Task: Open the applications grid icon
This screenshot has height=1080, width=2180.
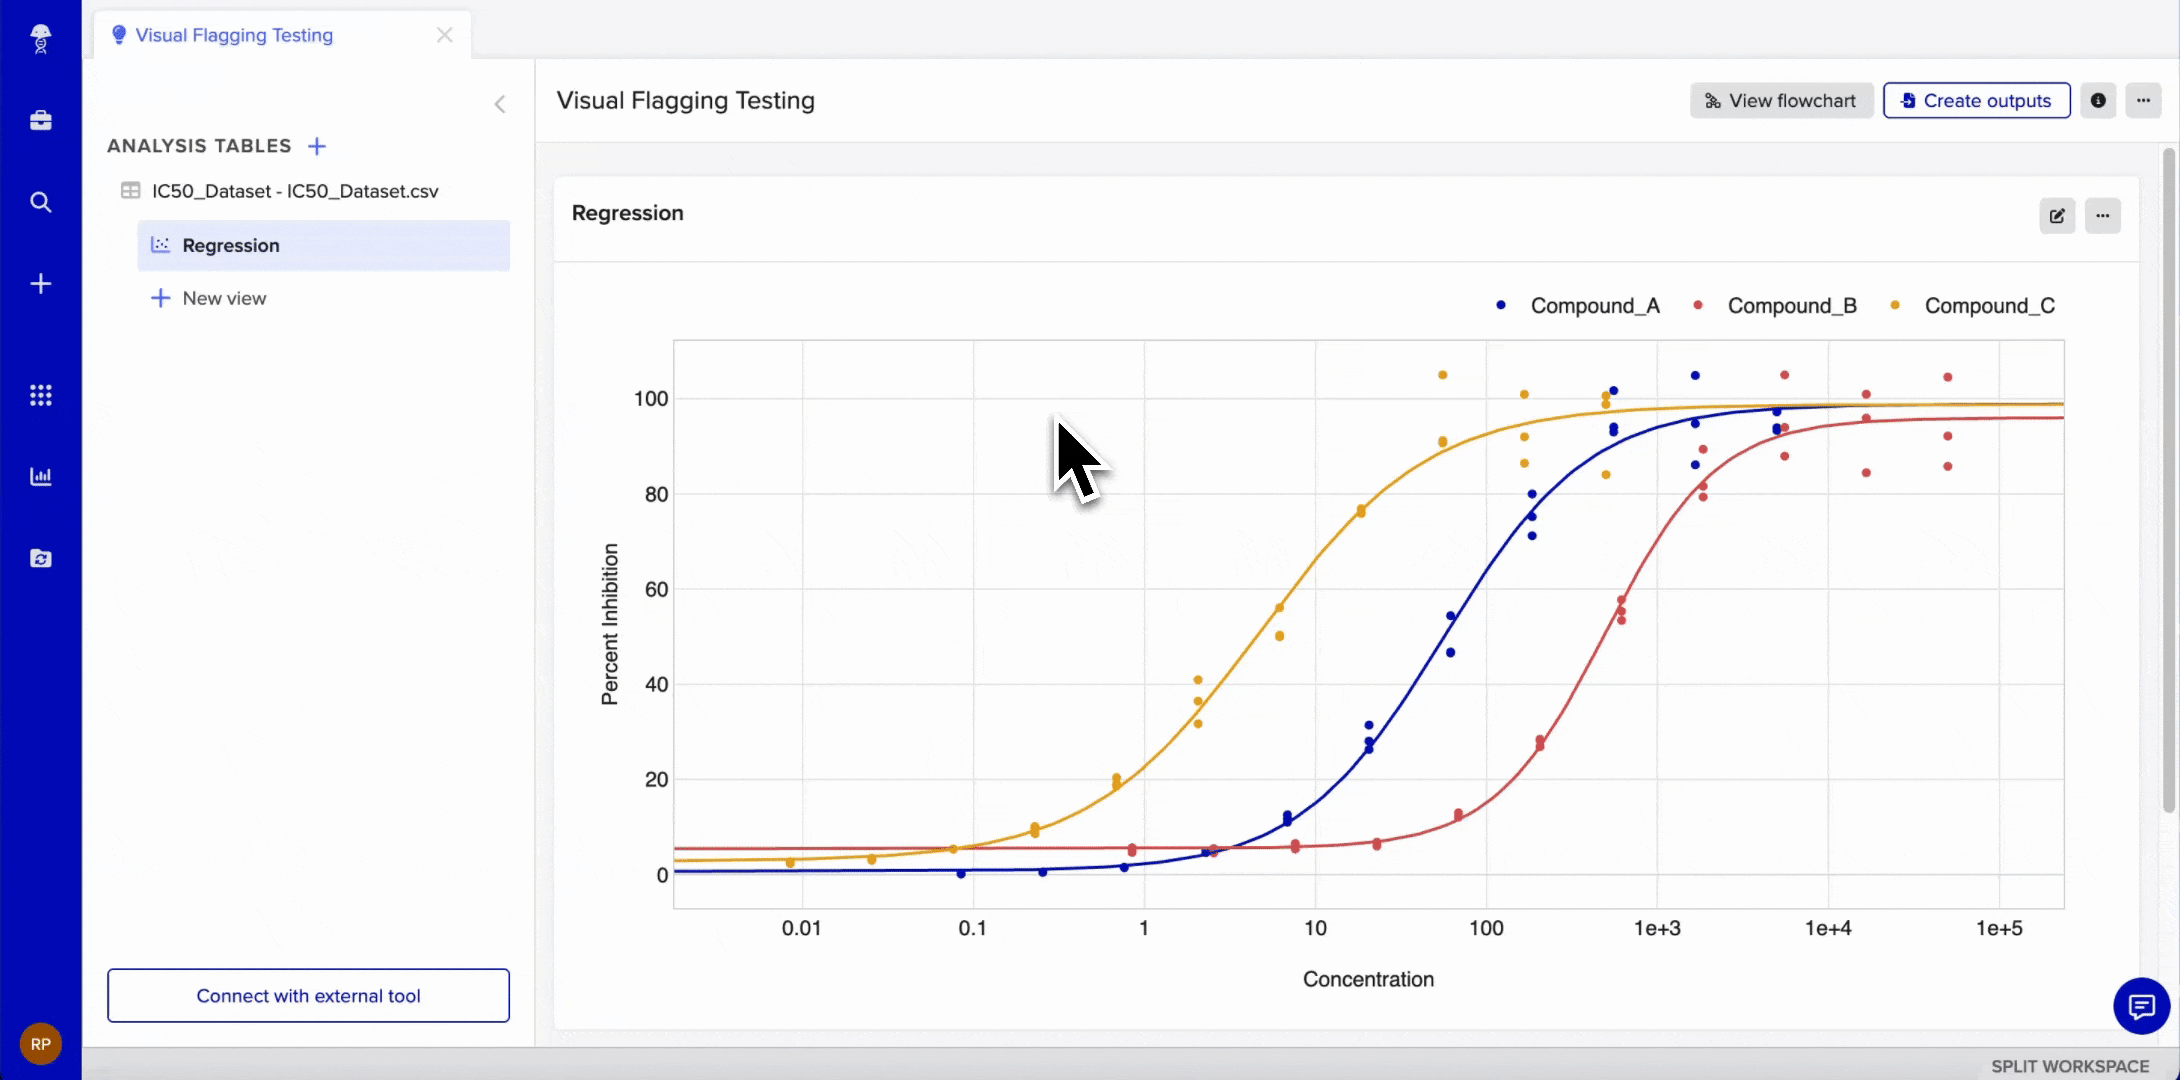Action: point(40,395)
